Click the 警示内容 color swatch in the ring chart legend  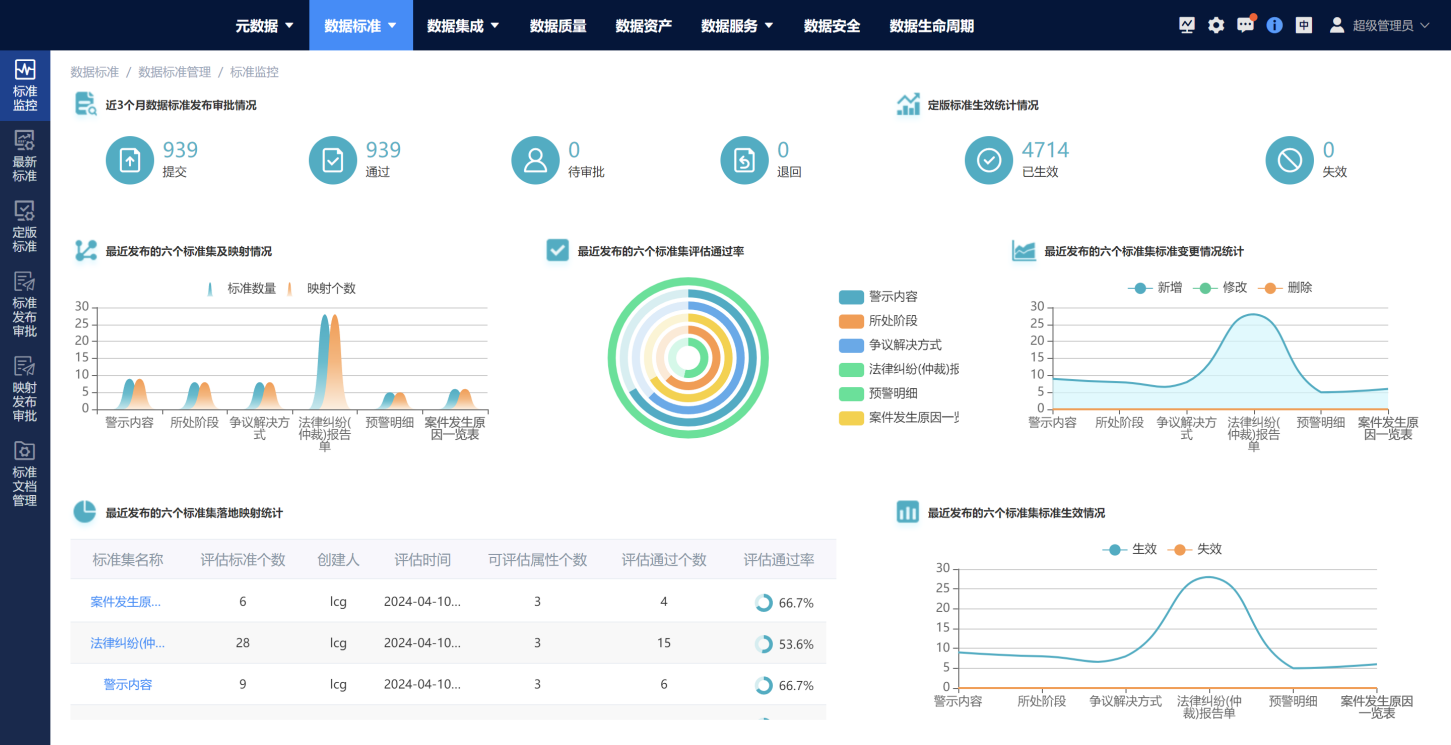(851, 297)
